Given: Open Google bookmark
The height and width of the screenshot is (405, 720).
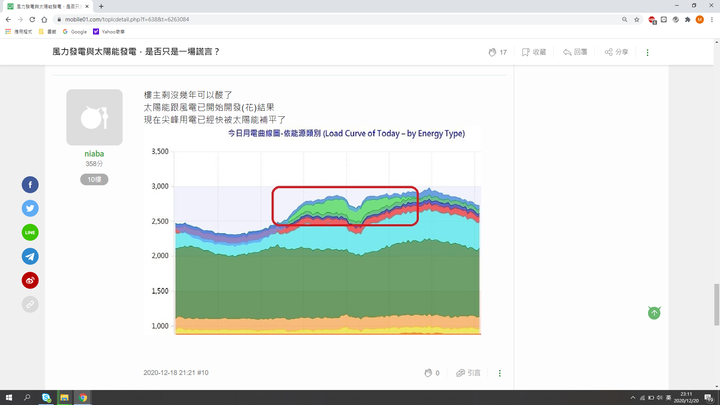Looking at the screenshot, I should click(x=75, y=32).
